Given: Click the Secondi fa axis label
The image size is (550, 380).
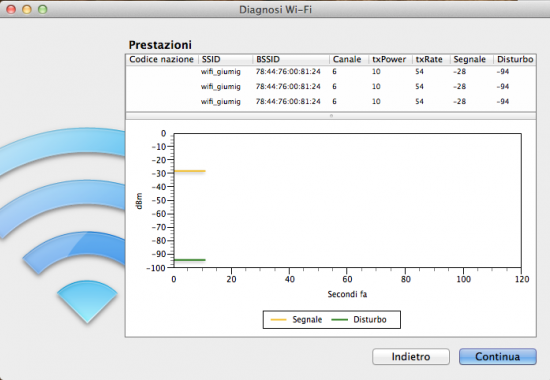Looking at the screenshot, I should pyautogui.click(x=347, y=294).
